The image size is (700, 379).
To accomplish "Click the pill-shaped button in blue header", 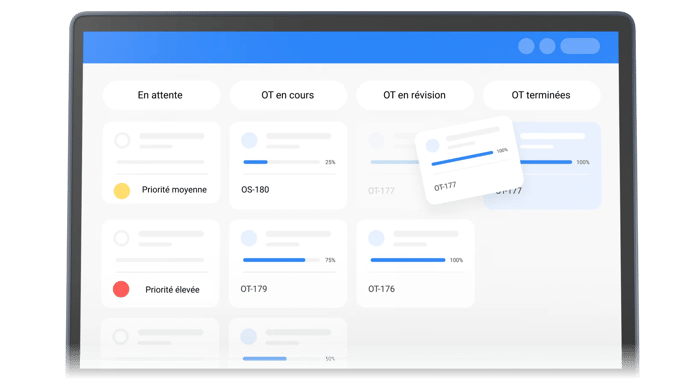I will (x=580, y=46).
